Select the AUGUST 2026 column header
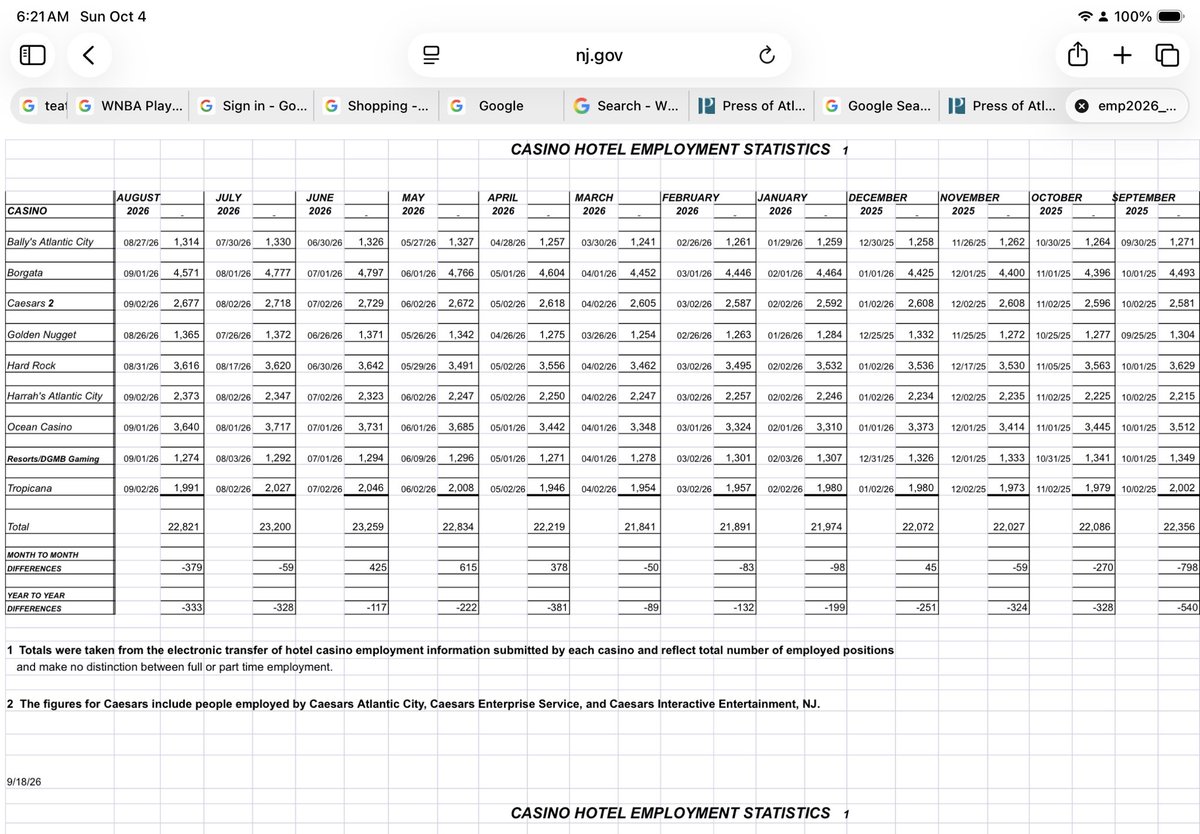 [x=138, y=204]
